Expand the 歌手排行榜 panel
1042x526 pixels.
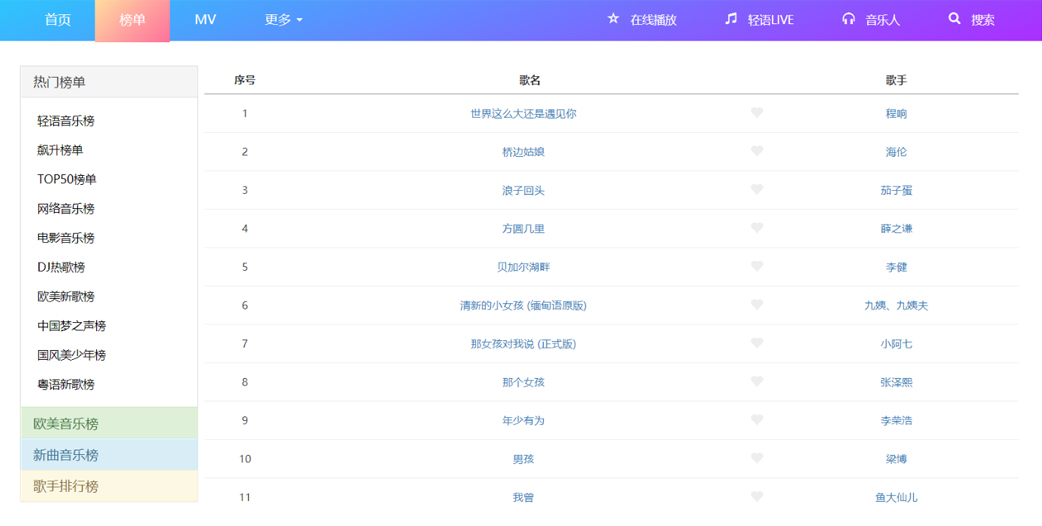109,485
